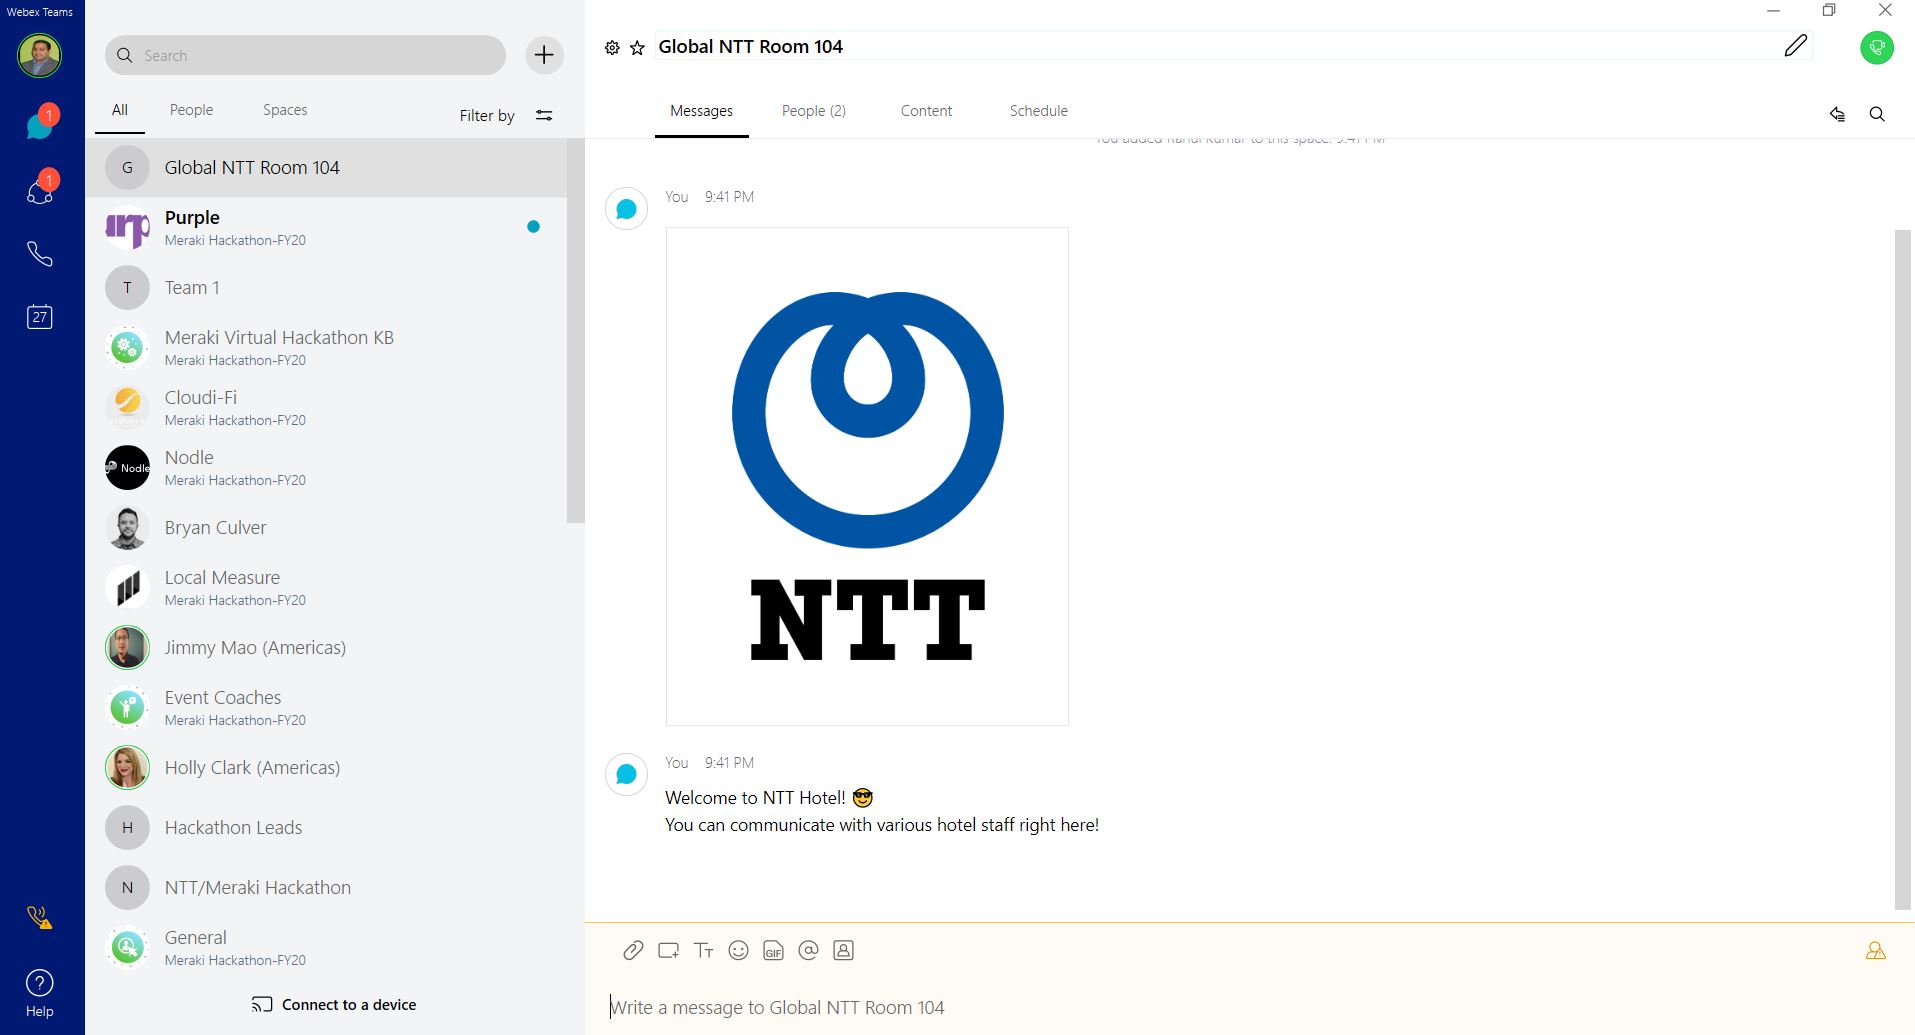Open the Team 1 space
Image resolution: width=1915 pixels, height=1035 pixels.
click(x=326, y=288)
